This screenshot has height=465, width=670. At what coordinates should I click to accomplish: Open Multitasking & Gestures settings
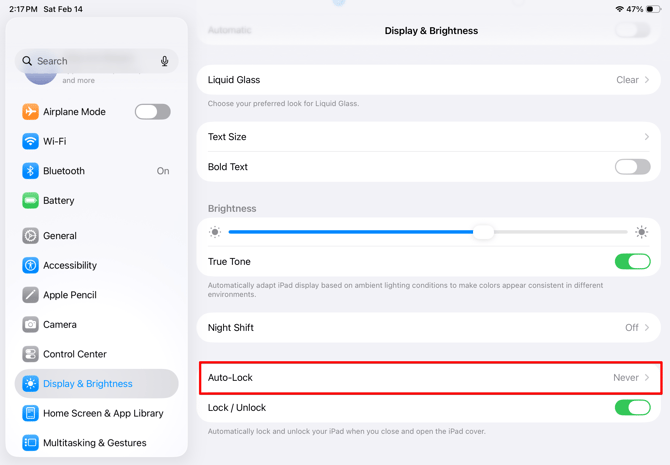(x=97, y=443)
